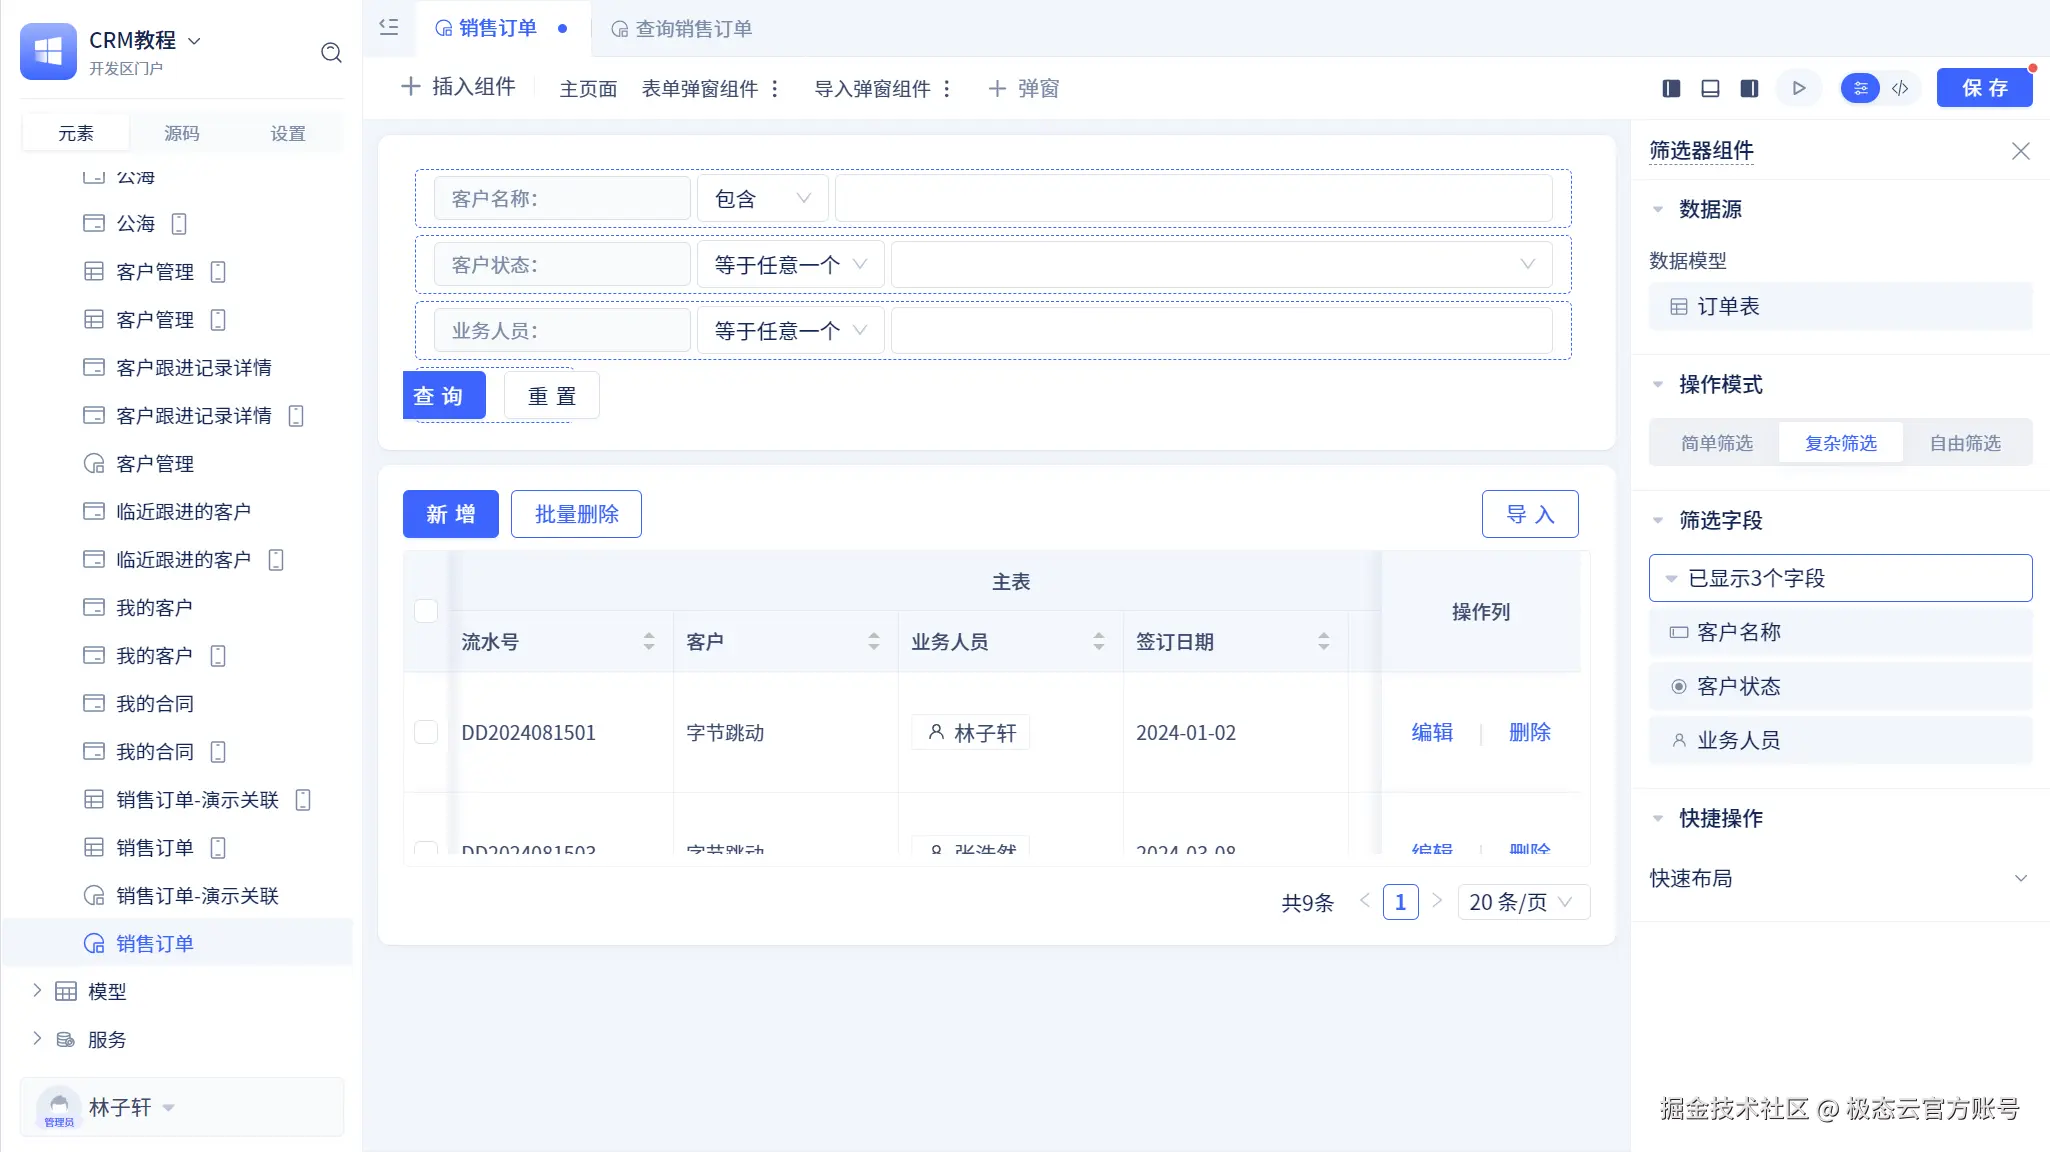
Task: Switch to the 元素 tab
Action: coord(76,133)
